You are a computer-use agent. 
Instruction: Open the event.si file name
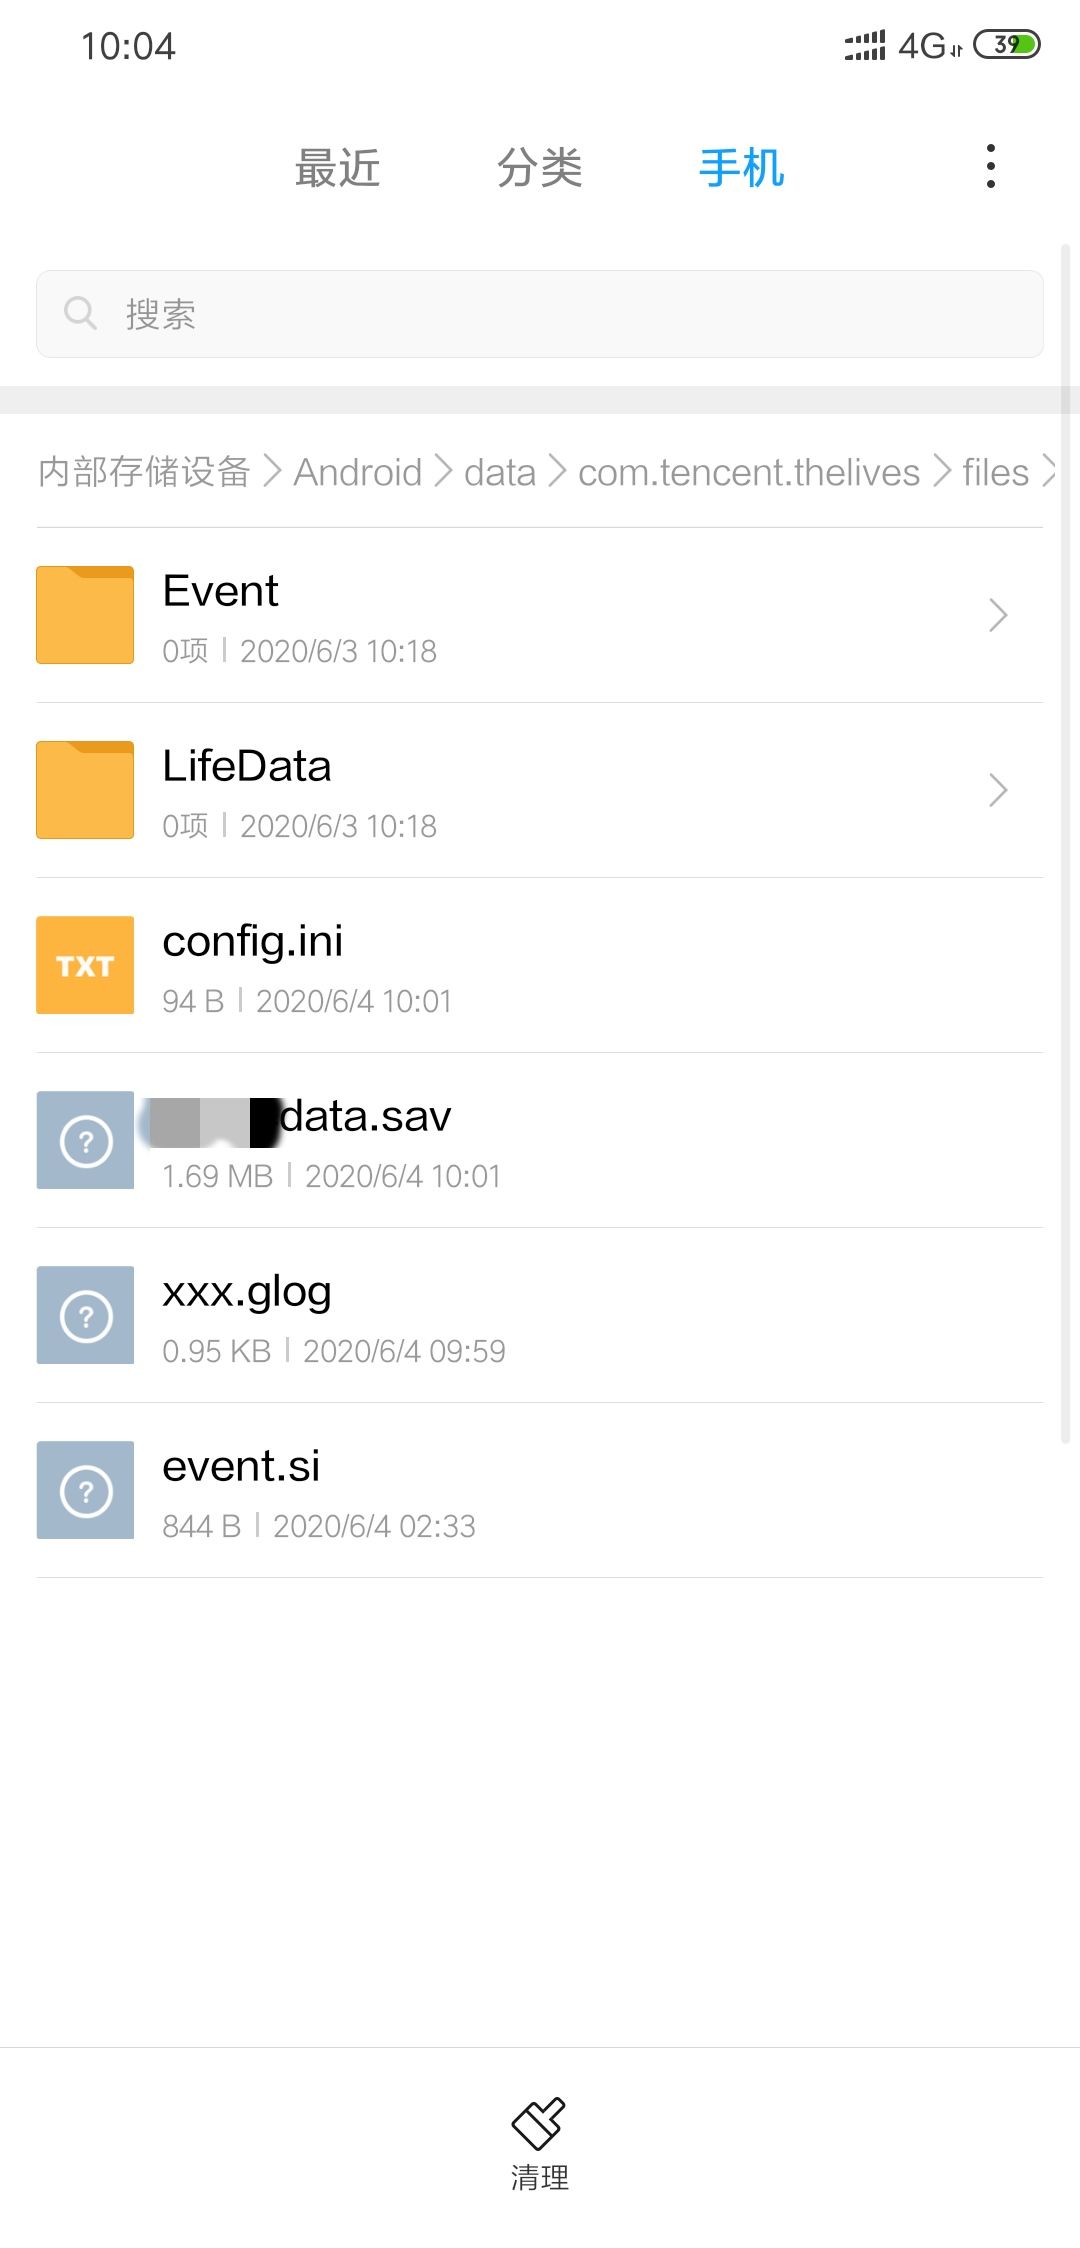pos(241,1466)
